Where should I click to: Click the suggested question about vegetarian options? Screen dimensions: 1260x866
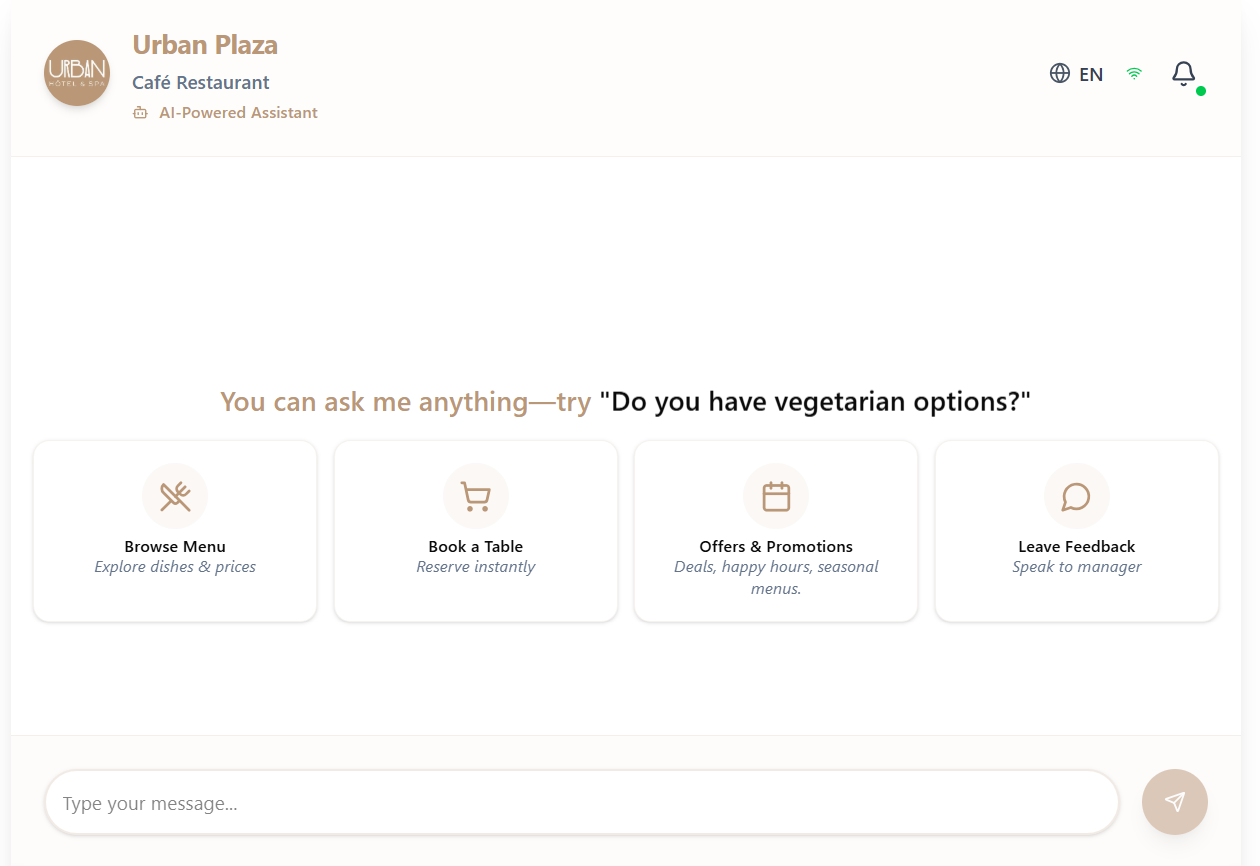pos(814,400)
